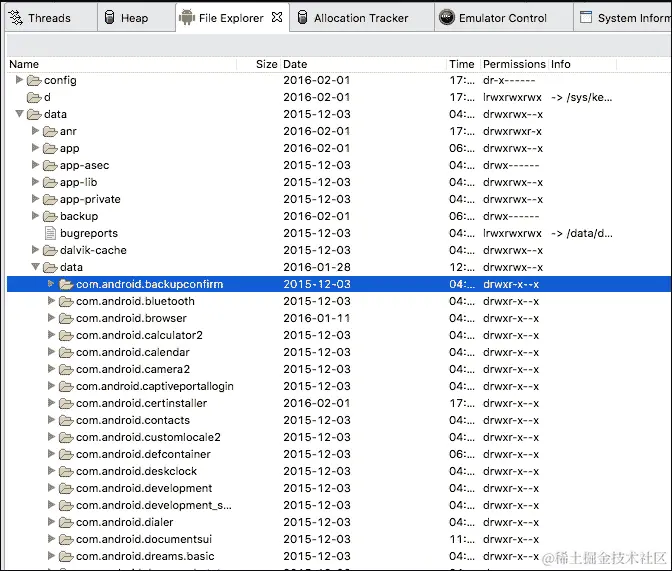Click the '-> /sys/ke...' info text
Image resolution: width=672 pixels, height=571 pixels.
click(x=582, y=97)
